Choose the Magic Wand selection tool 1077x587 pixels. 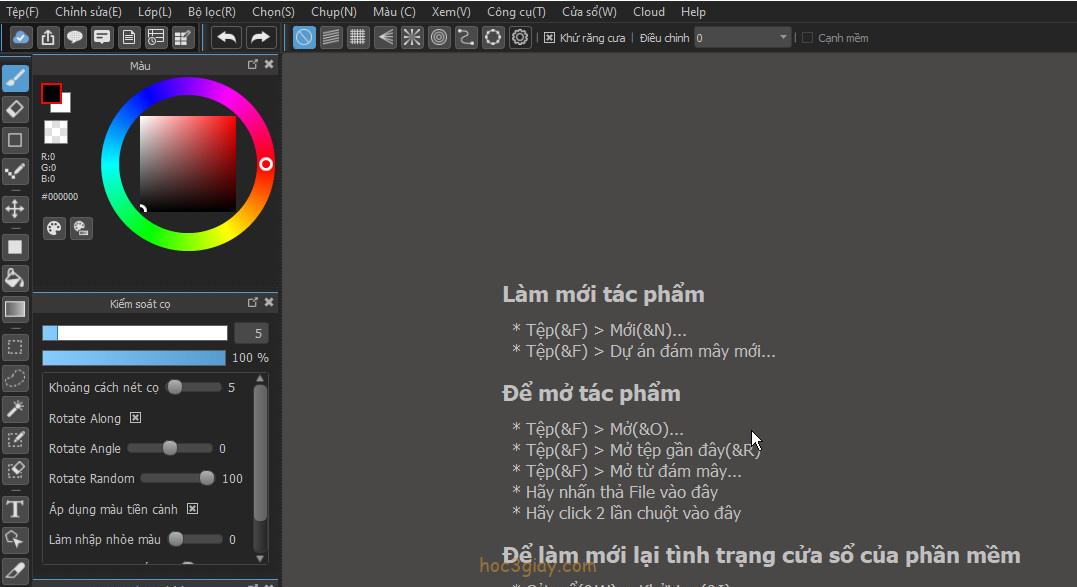coord(15,408)
